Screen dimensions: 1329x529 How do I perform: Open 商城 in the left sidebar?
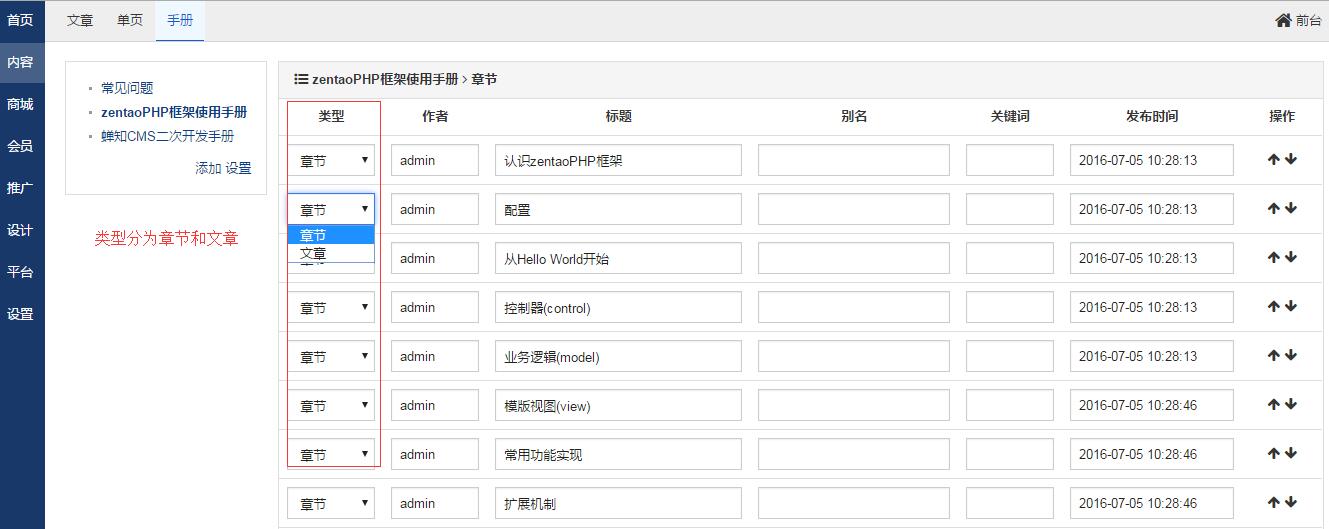(x=20, y=104)
